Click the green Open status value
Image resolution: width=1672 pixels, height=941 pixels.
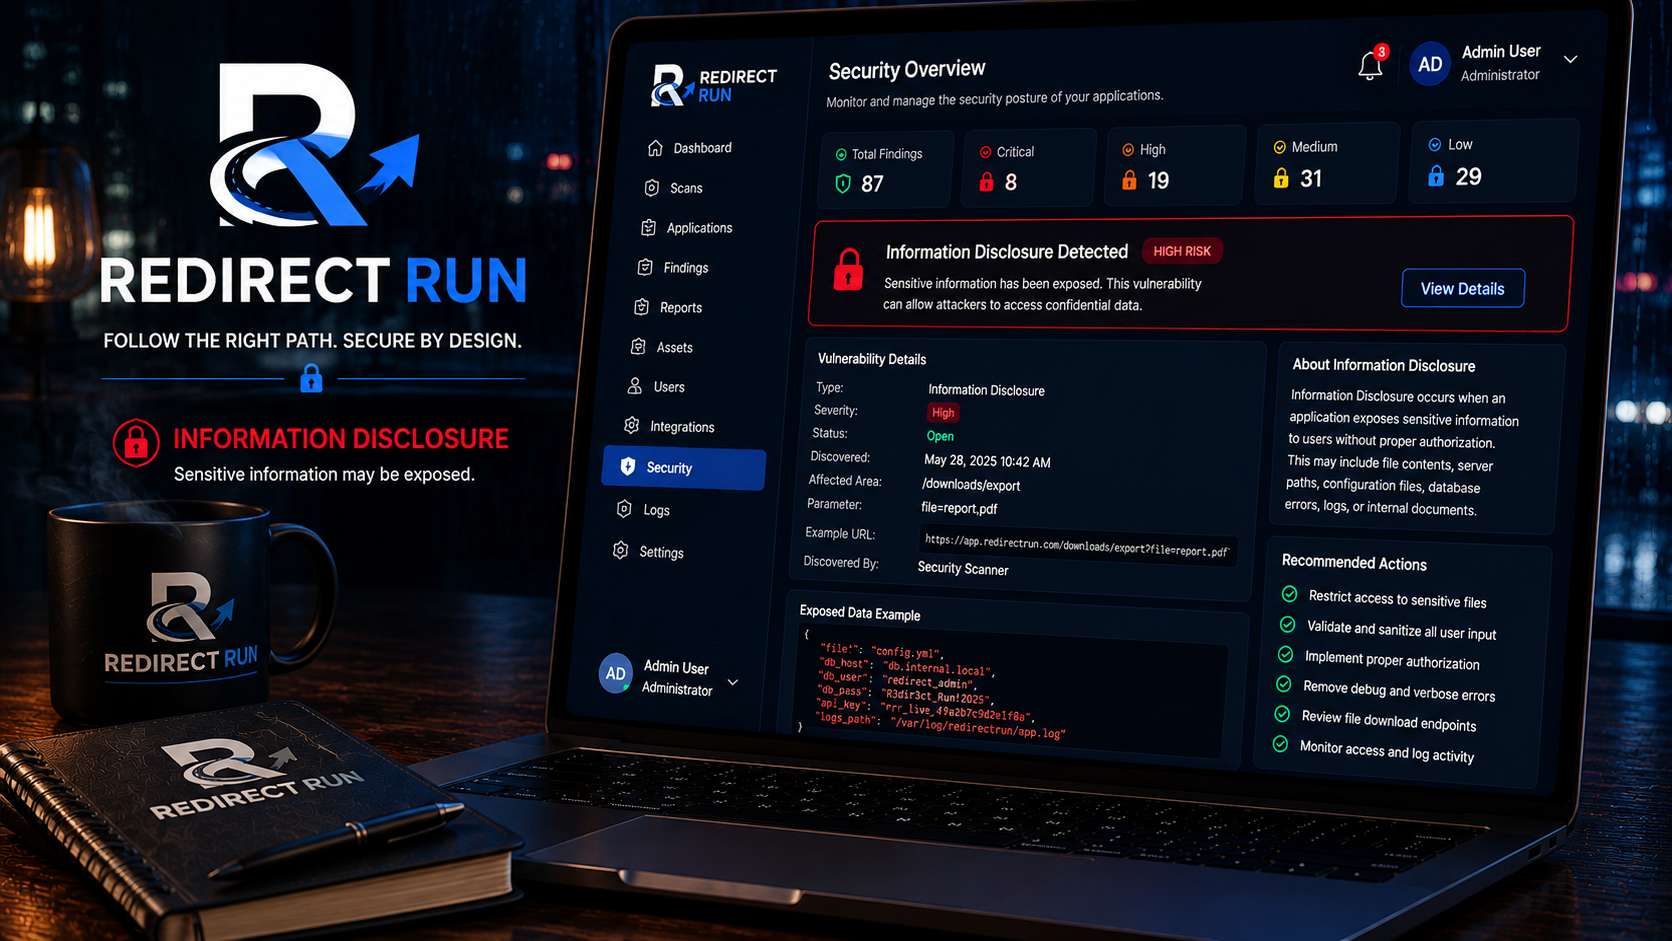940,436
